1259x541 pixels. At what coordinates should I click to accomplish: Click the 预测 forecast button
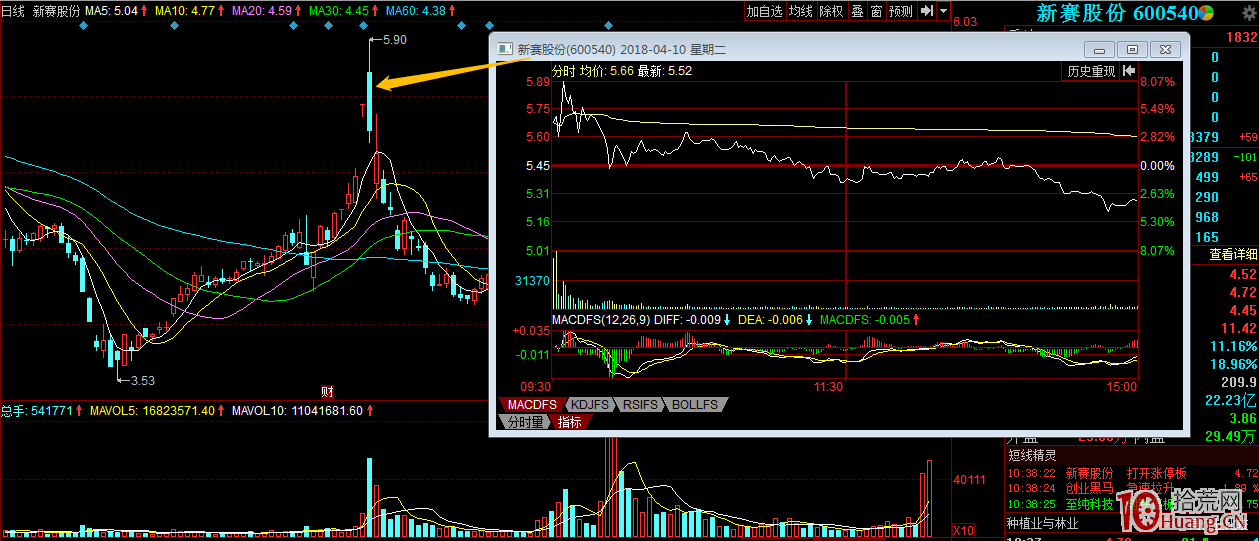point(901,11)
